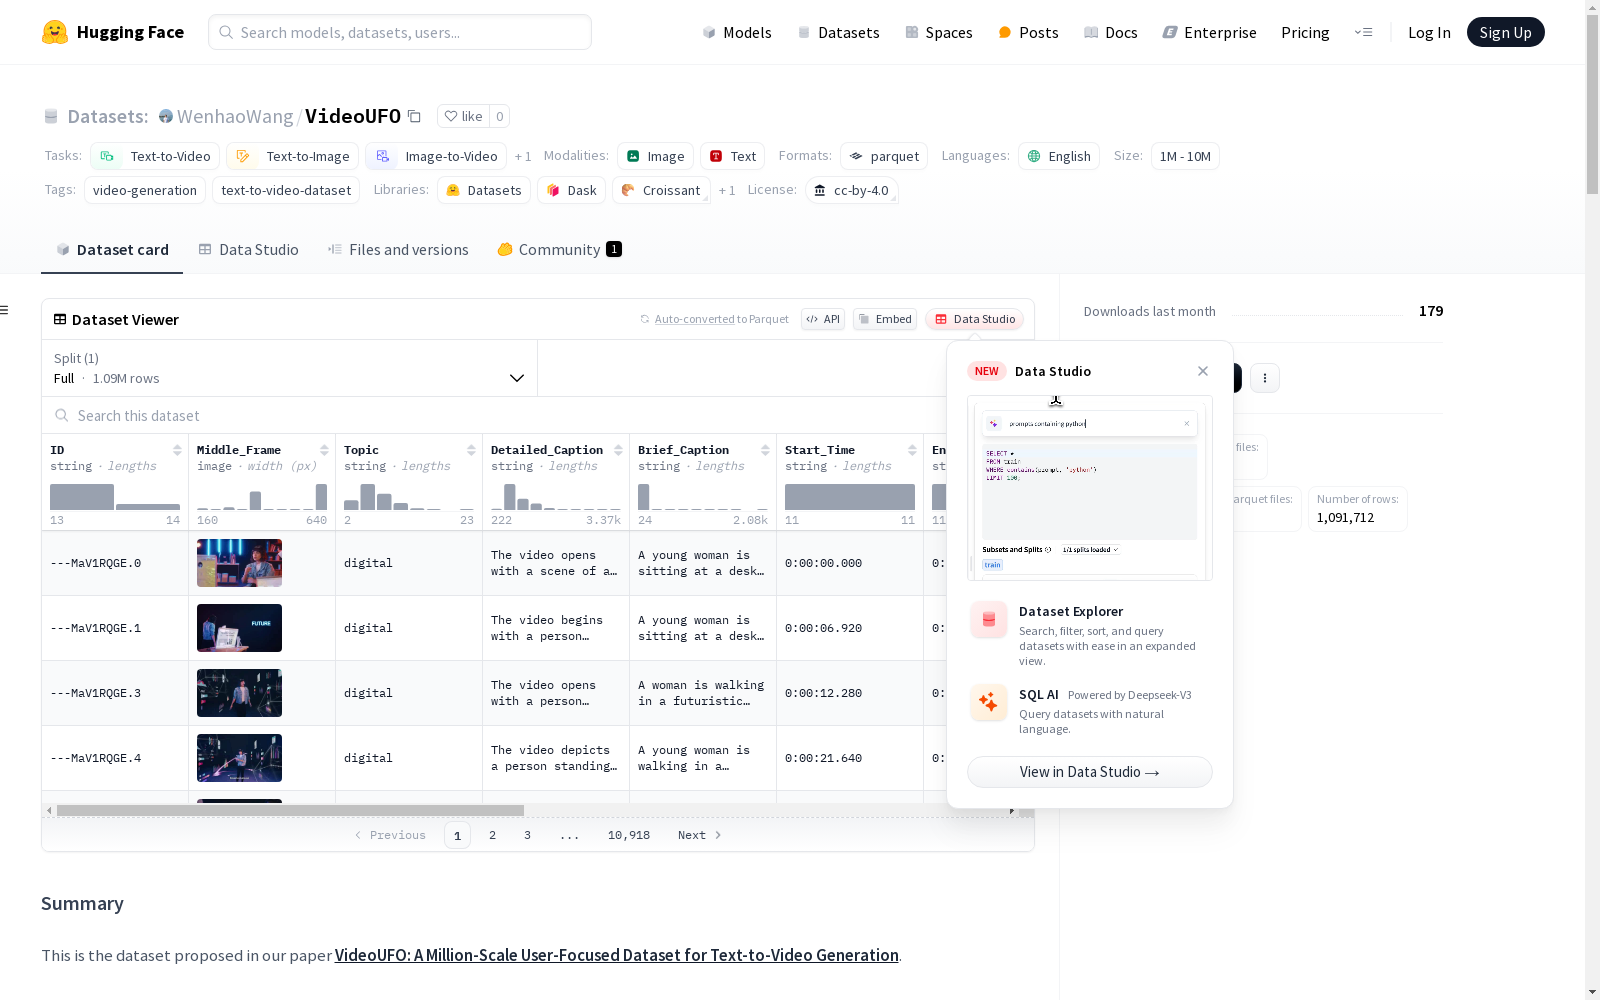The image size is (1600, 1000).
Task: Open the VideoUFO paper link
Action: pyautogui.click(x=617, y=955)
